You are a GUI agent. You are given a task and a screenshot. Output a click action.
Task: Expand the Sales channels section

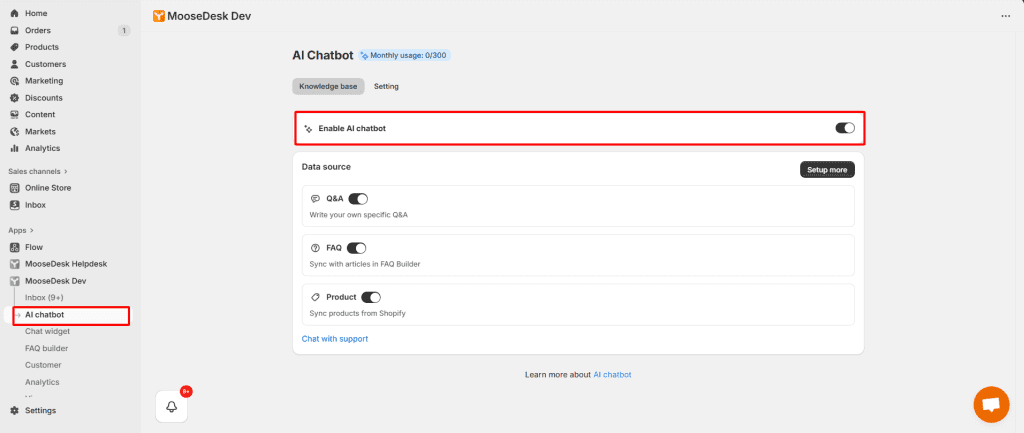click(38, 171)
